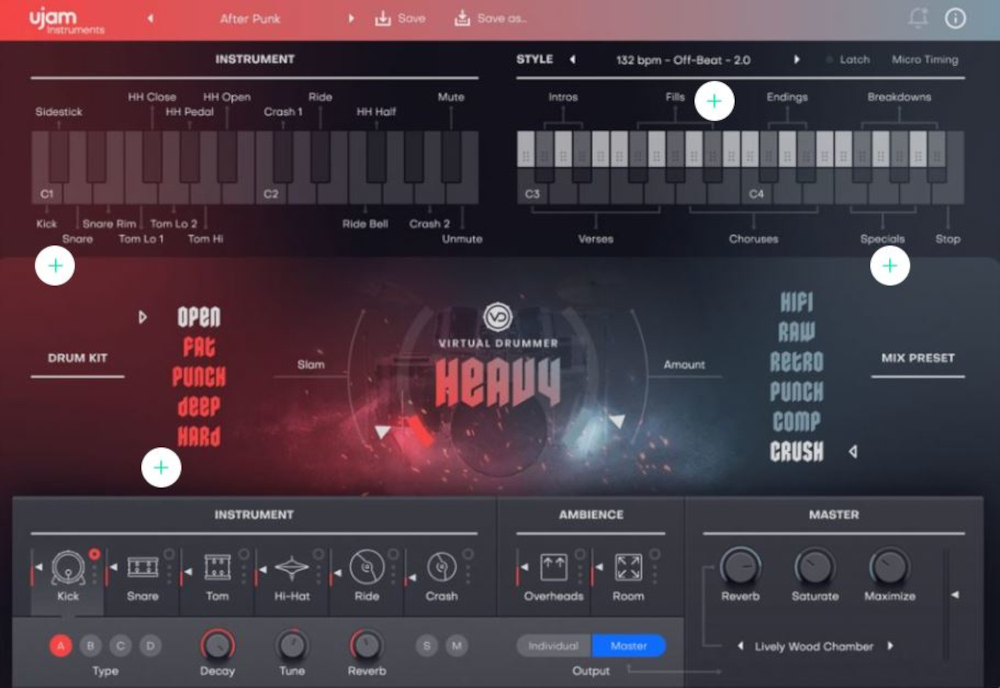Choose the OPEN drum kit
This screenshot has height=688, width=1000.
(199, 317)
